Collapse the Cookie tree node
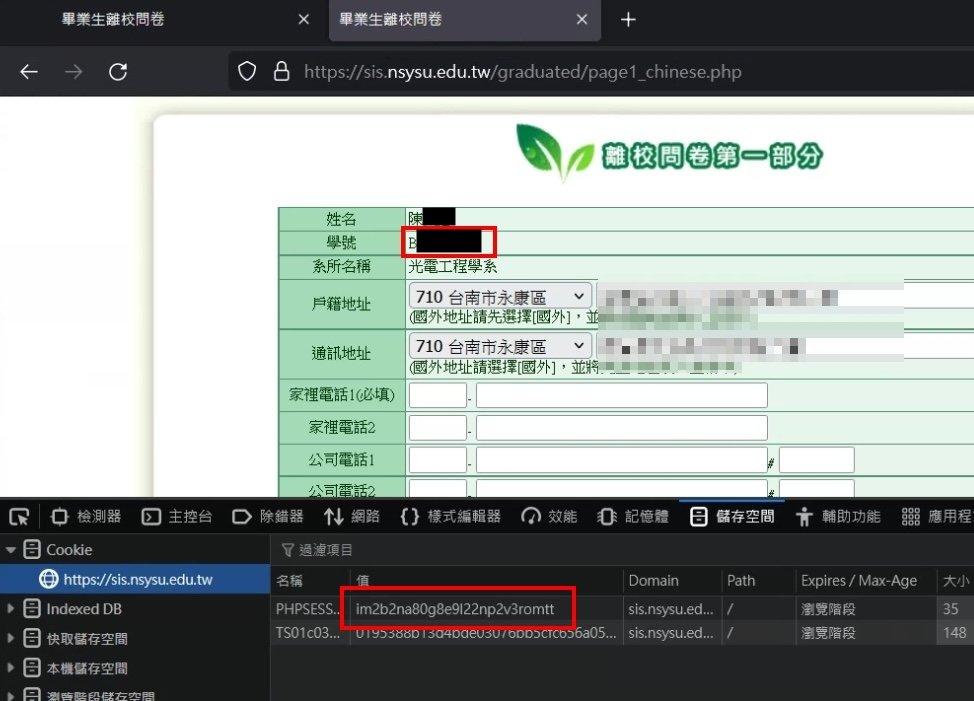The height and width of the screenshot is (701, 974). 11,550
